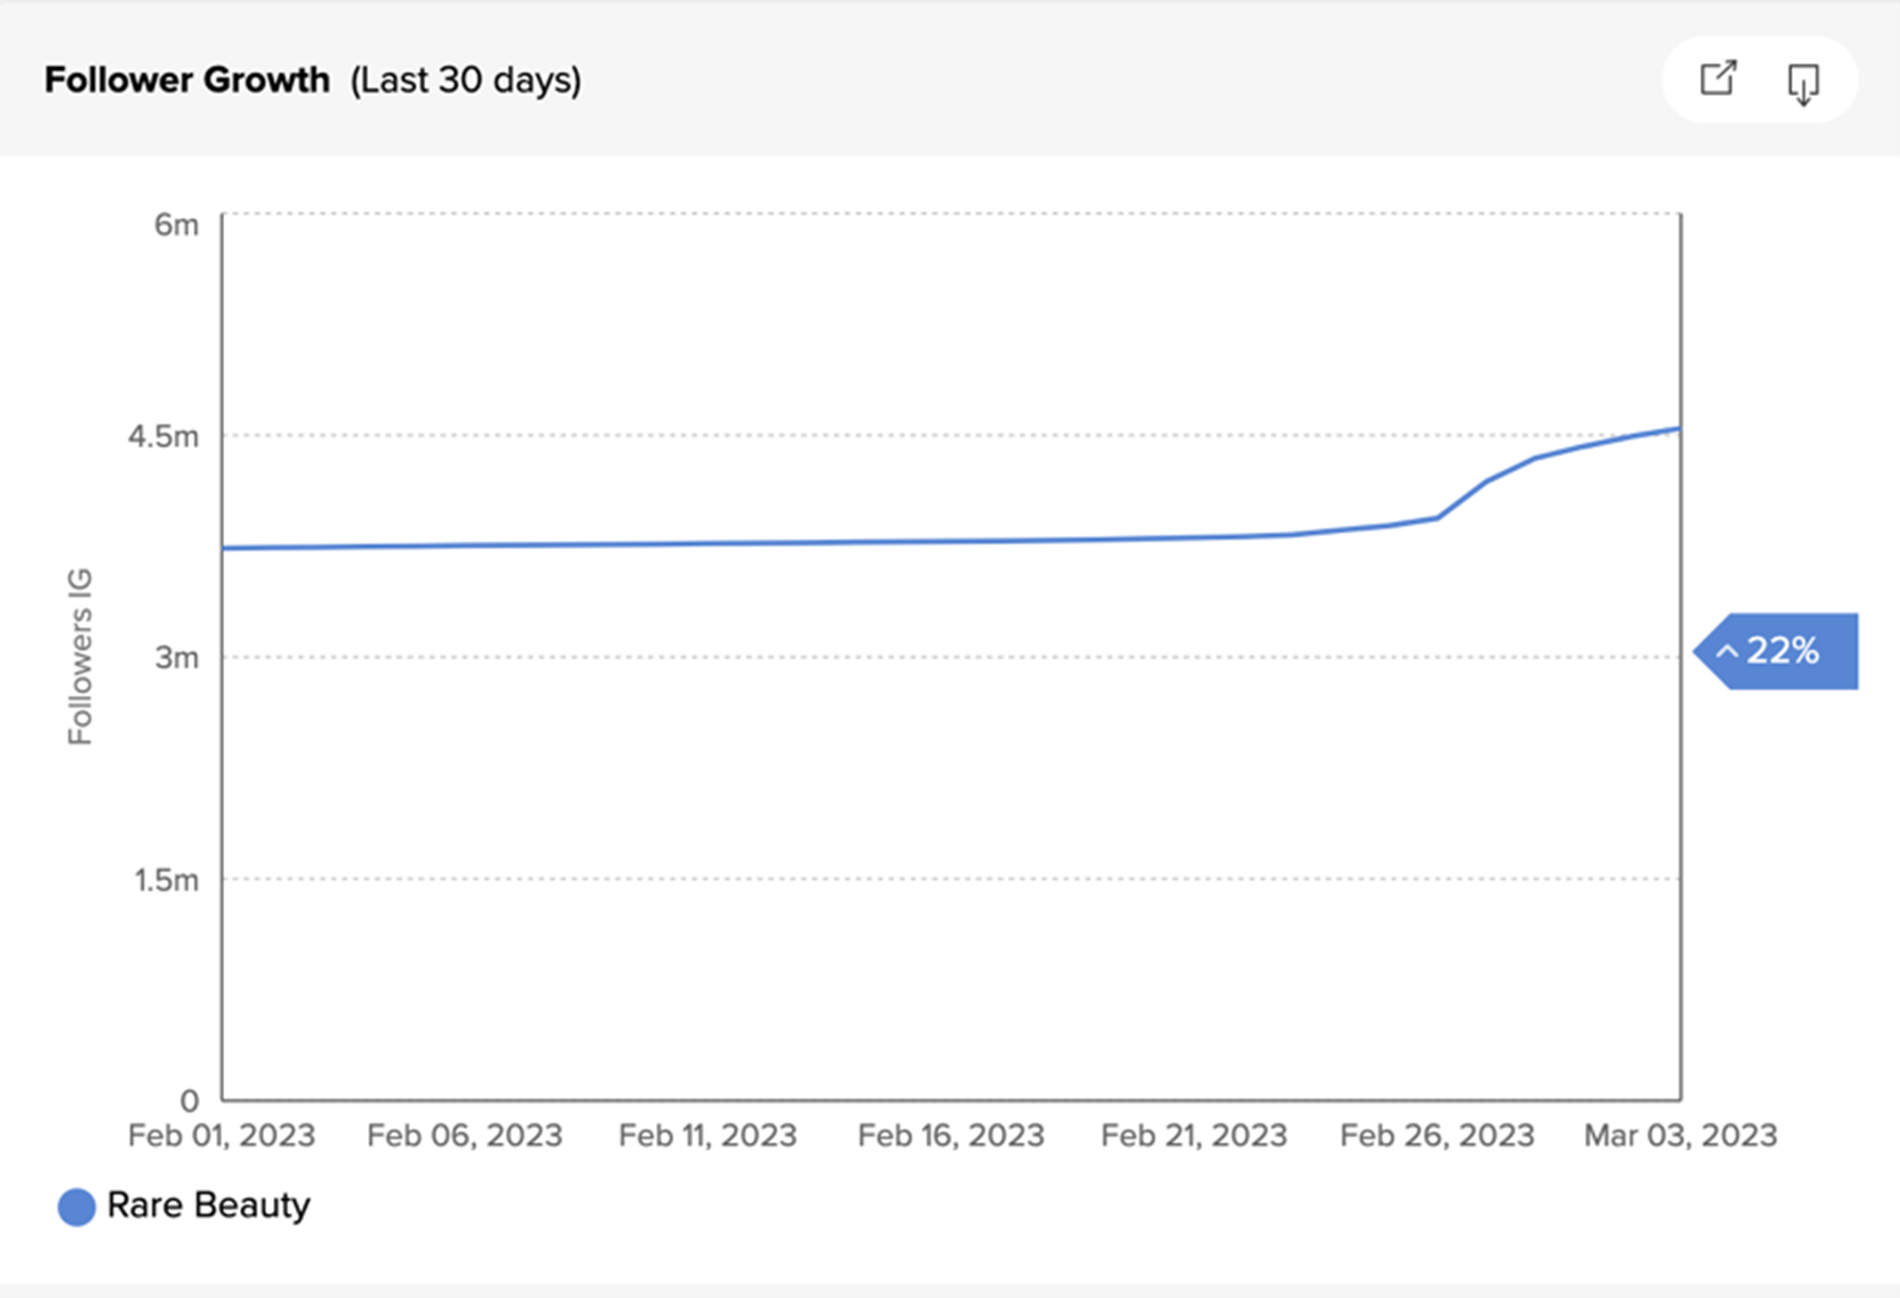
Task: Click the Rare Beauty legend color dot
Action: [76, 1207]
